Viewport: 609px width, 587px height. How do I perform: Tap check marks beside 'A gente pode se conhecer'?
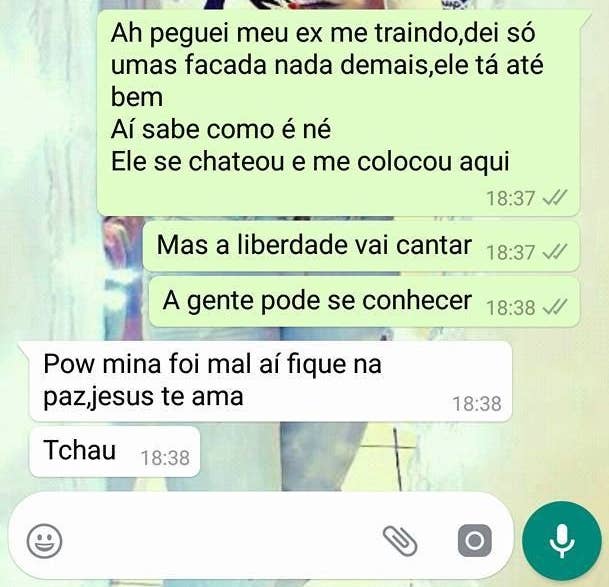(x=555, y=307)
